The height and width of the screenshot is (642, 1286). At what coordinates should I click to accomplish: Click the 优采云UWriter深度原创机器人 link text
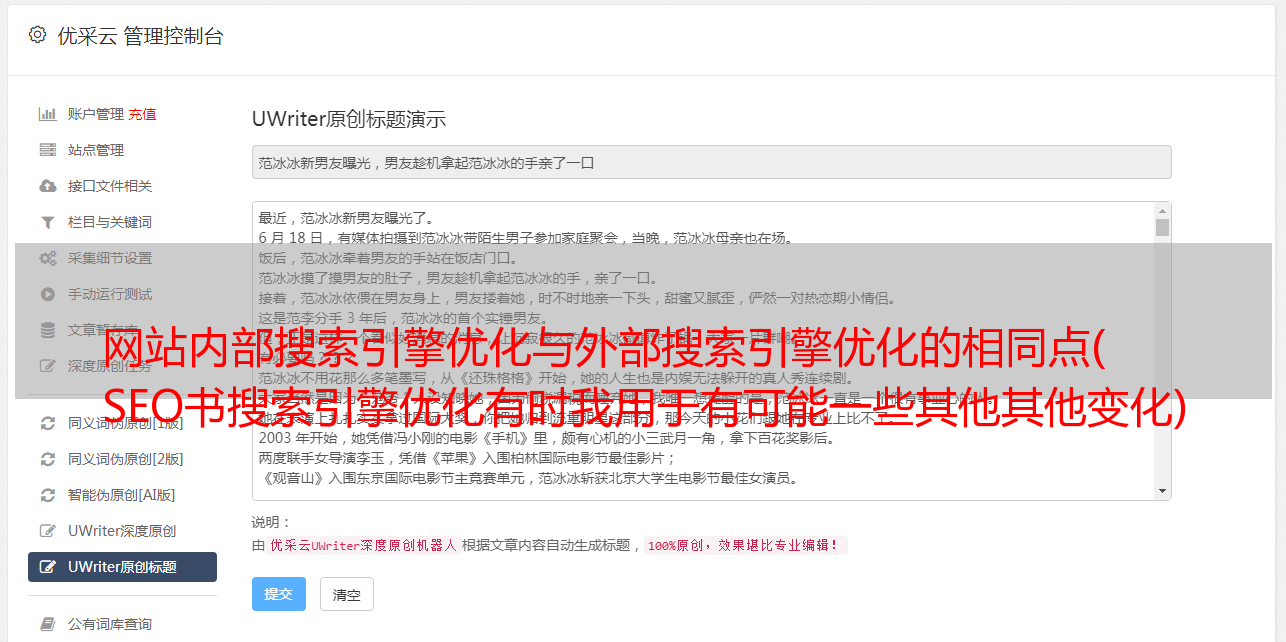(363, 546)
